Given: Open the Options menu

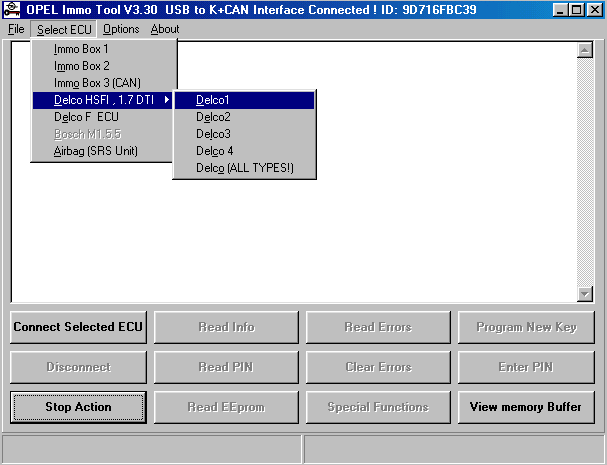Looking at the screenshot, I should [x=121, y=29].
